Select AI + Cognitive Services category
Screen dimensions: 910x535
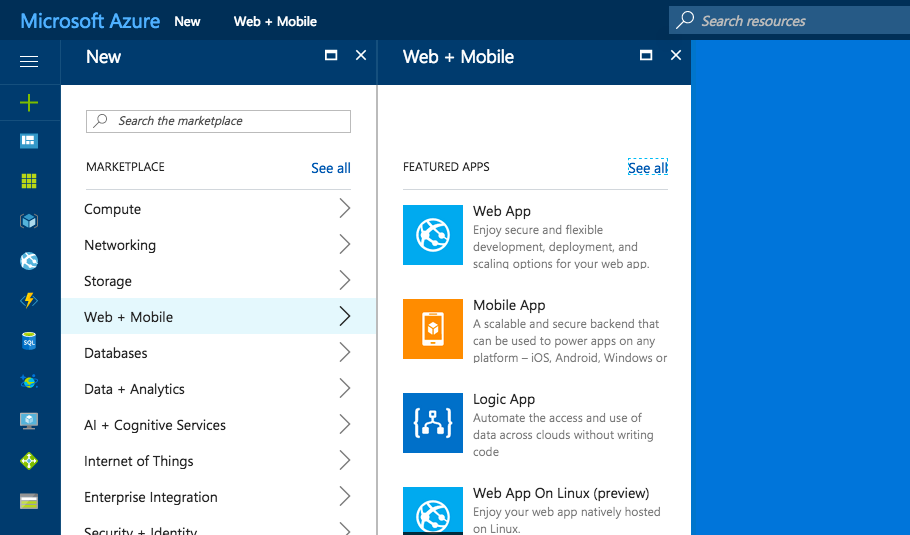(x=218, y=425)
